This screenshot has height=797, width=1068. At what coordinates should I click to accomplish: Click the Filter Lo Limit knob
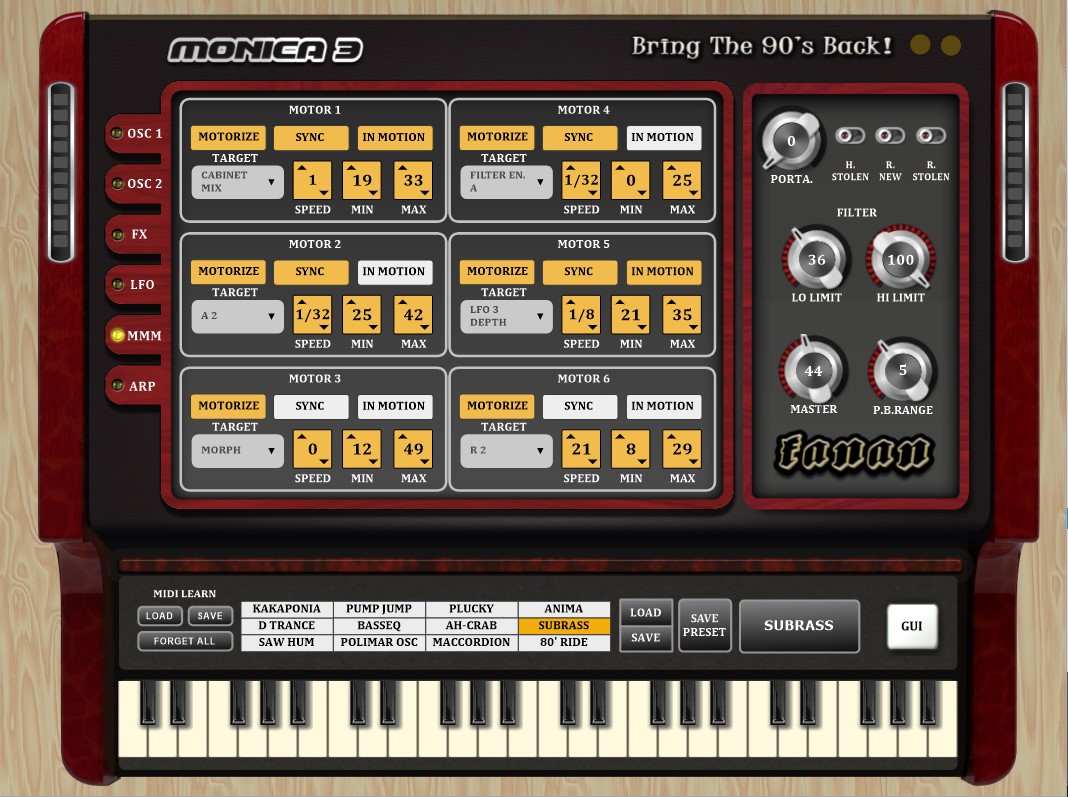point(816,260)
